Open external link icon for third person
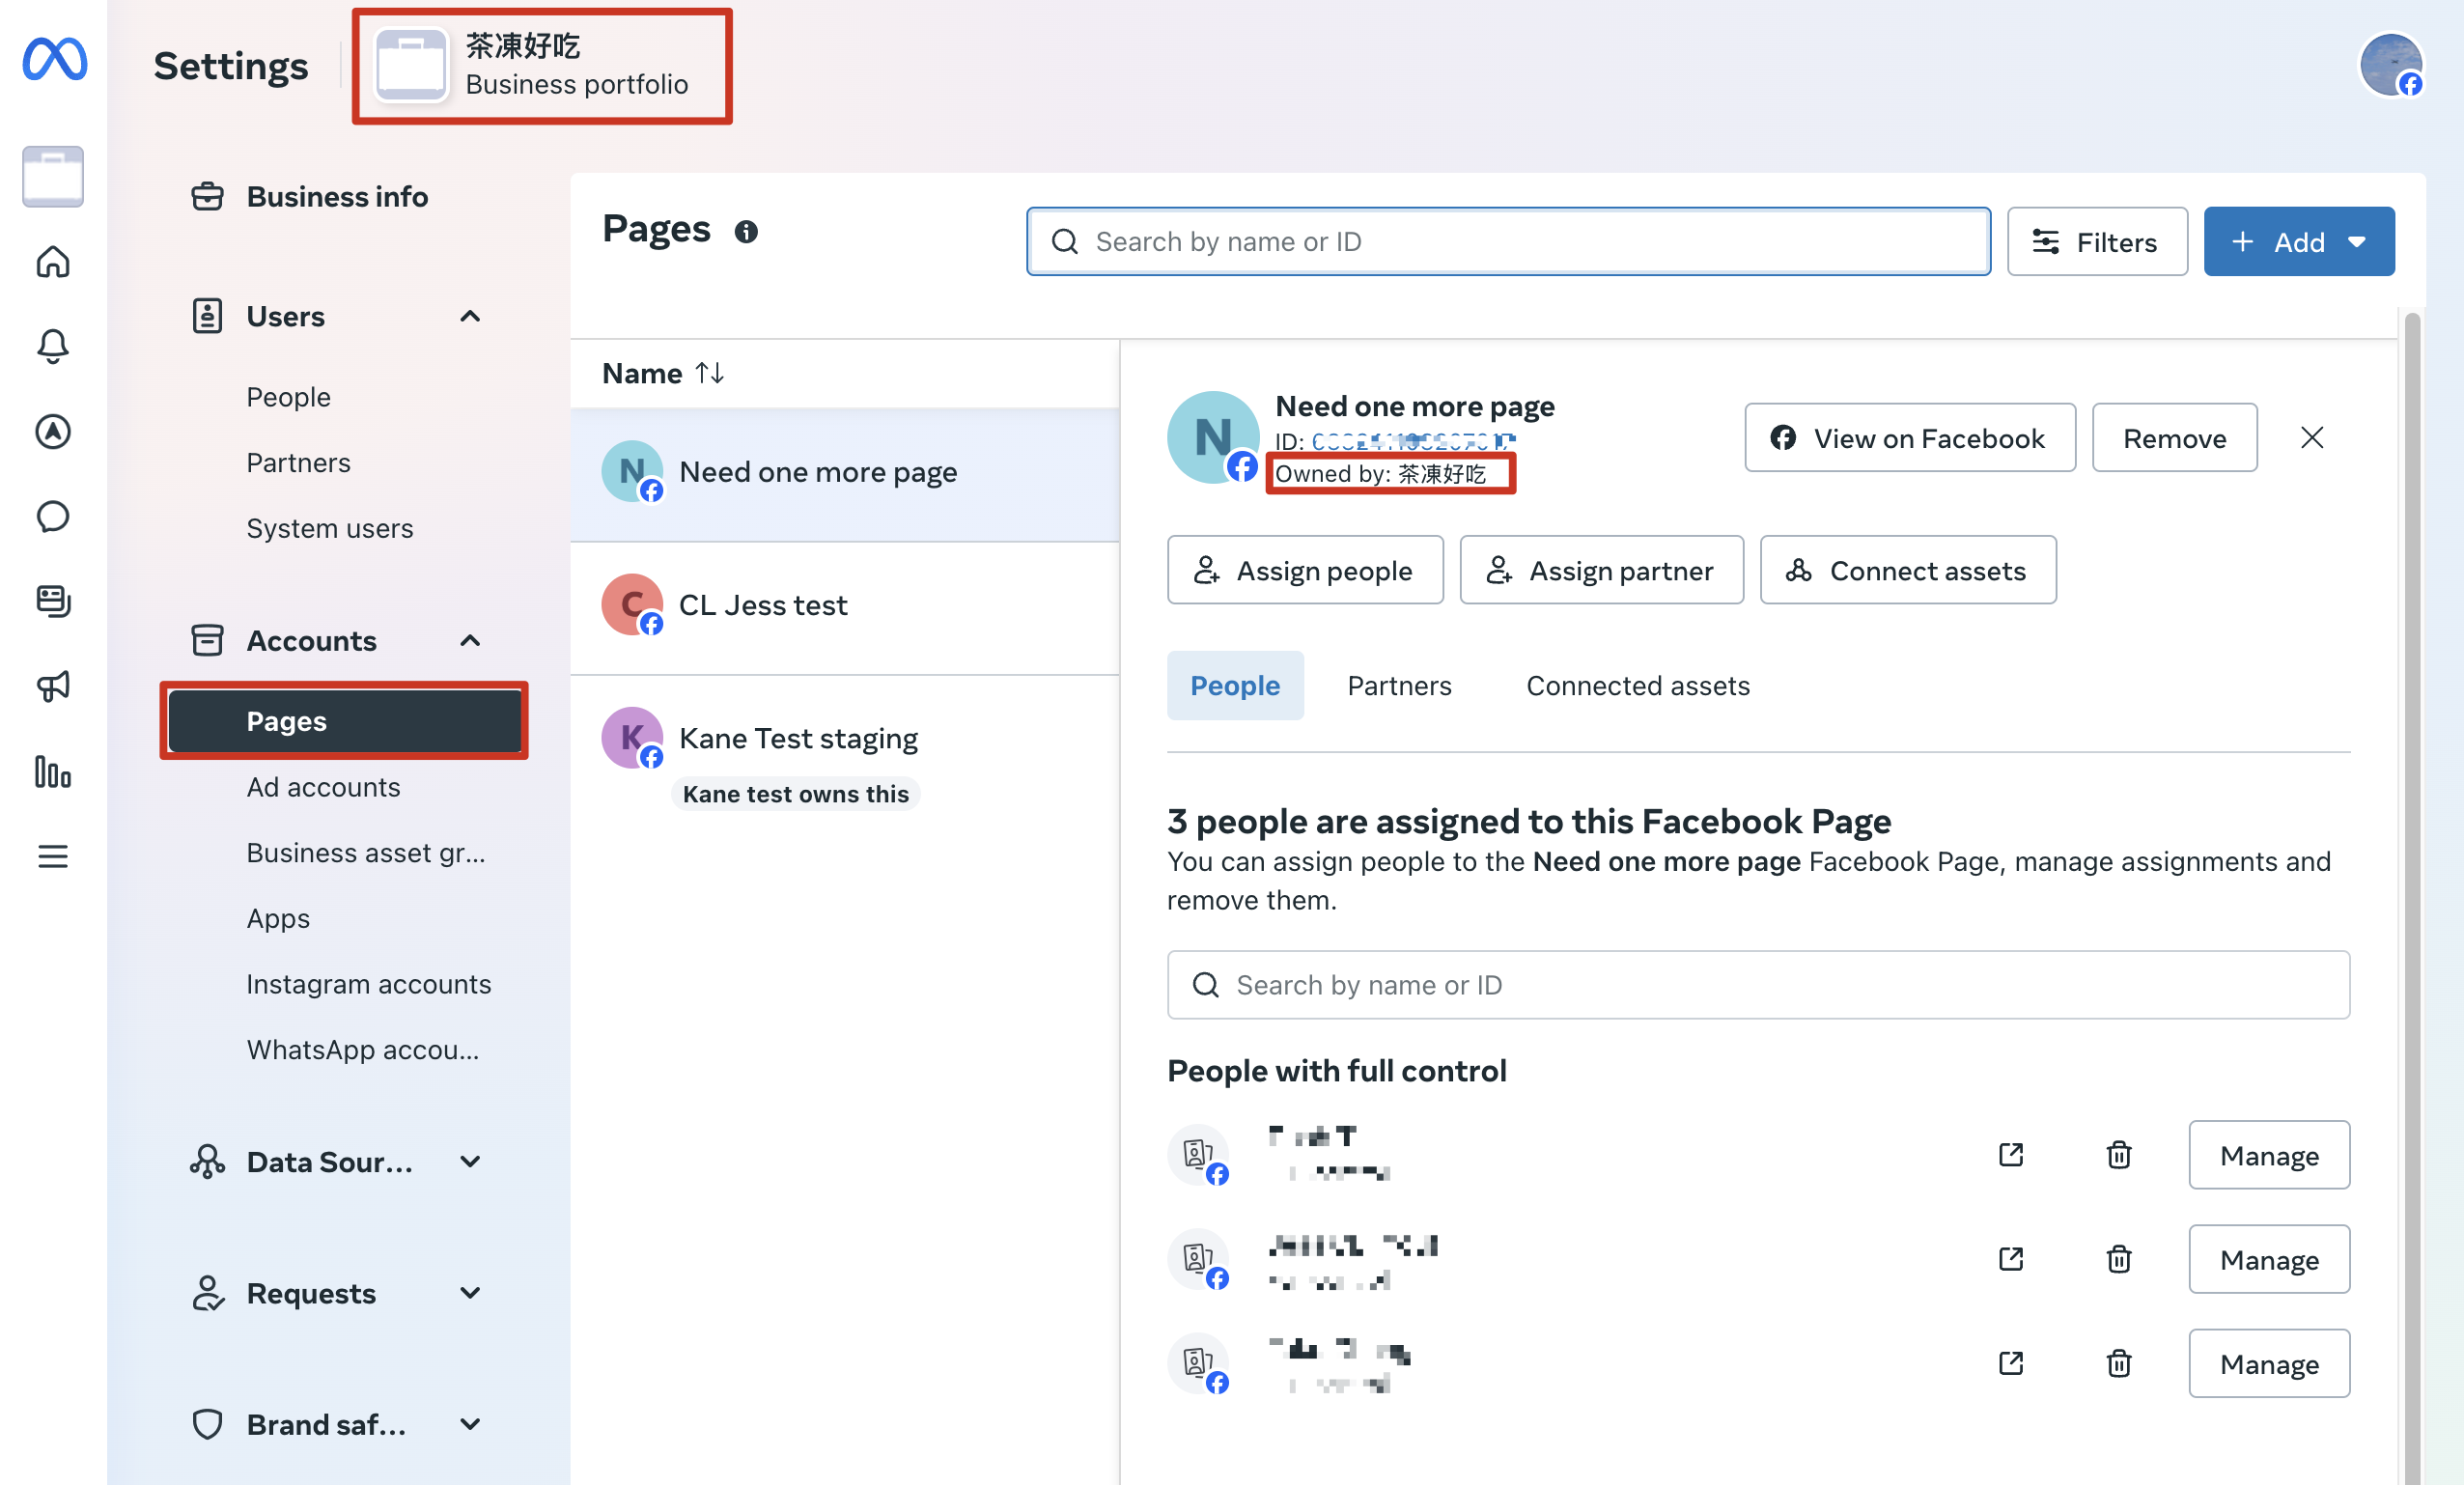This screenshot has height=1485, width=2464. point(2010,1362)
